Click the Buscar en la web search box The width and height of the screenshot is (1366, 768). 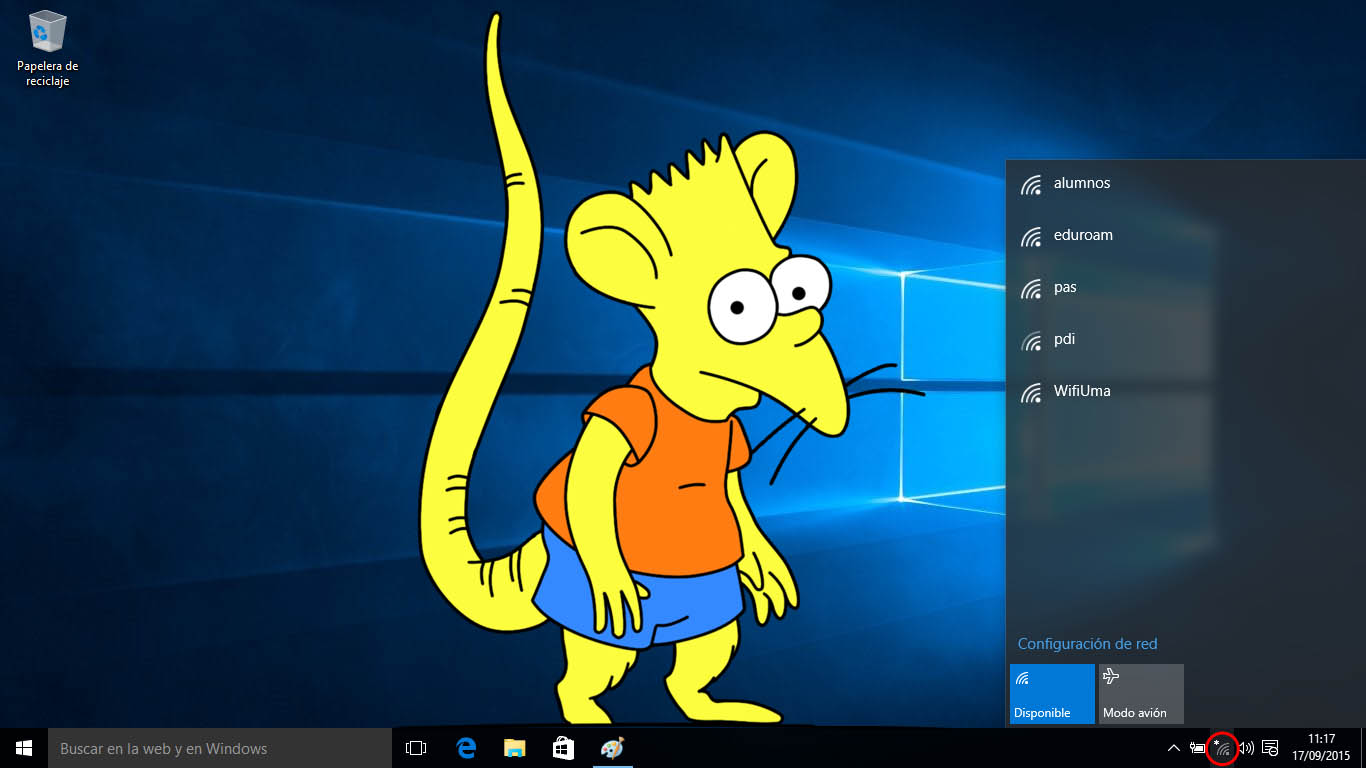(220, 748)
